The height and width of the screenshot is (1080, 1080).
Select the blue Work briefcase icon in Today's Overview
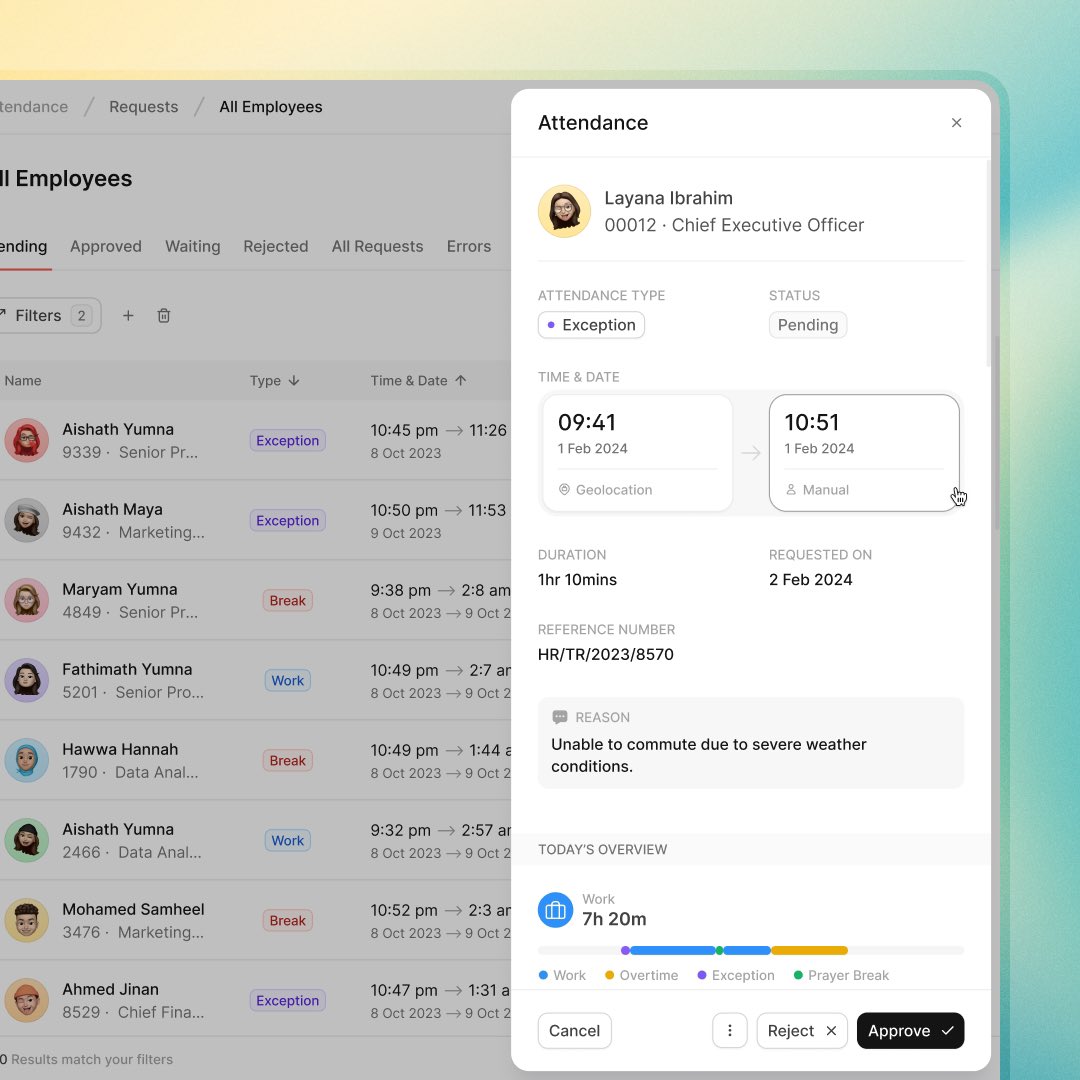click(556, 910)
